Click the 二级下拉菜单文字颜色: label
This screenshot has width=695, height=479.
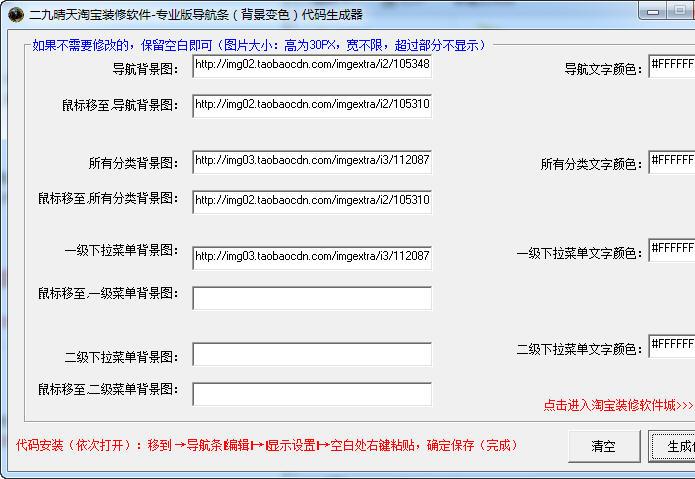[579, 349]
